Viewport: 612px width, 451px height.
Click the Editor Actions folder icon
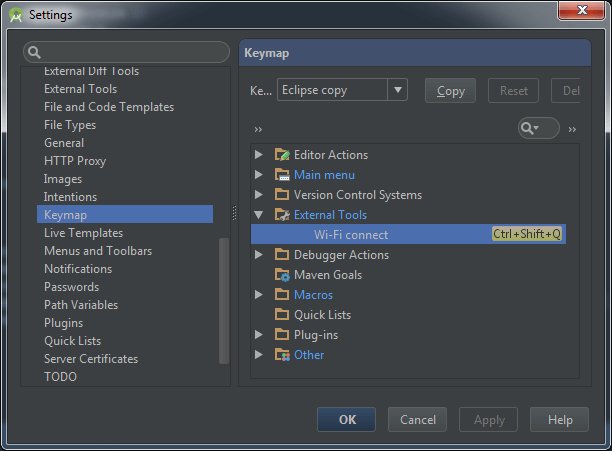click(282, 154)
